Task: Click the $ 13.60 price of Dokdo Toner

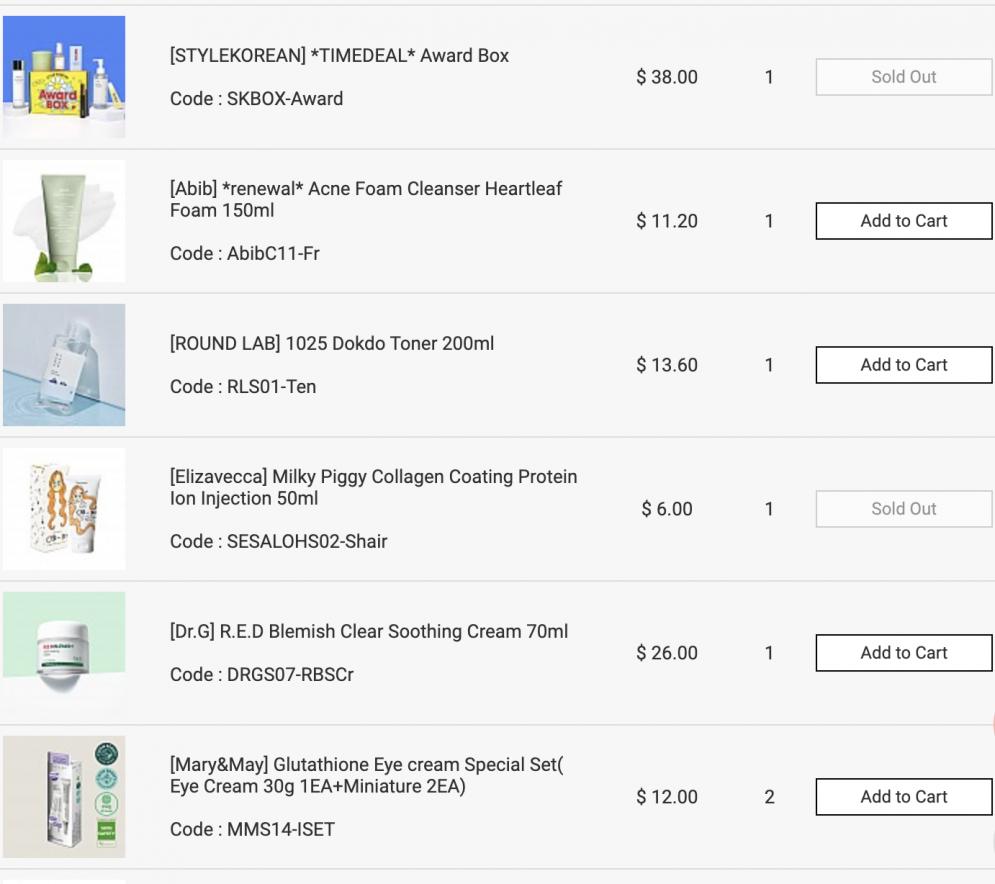Action: (x=667, y=365)
